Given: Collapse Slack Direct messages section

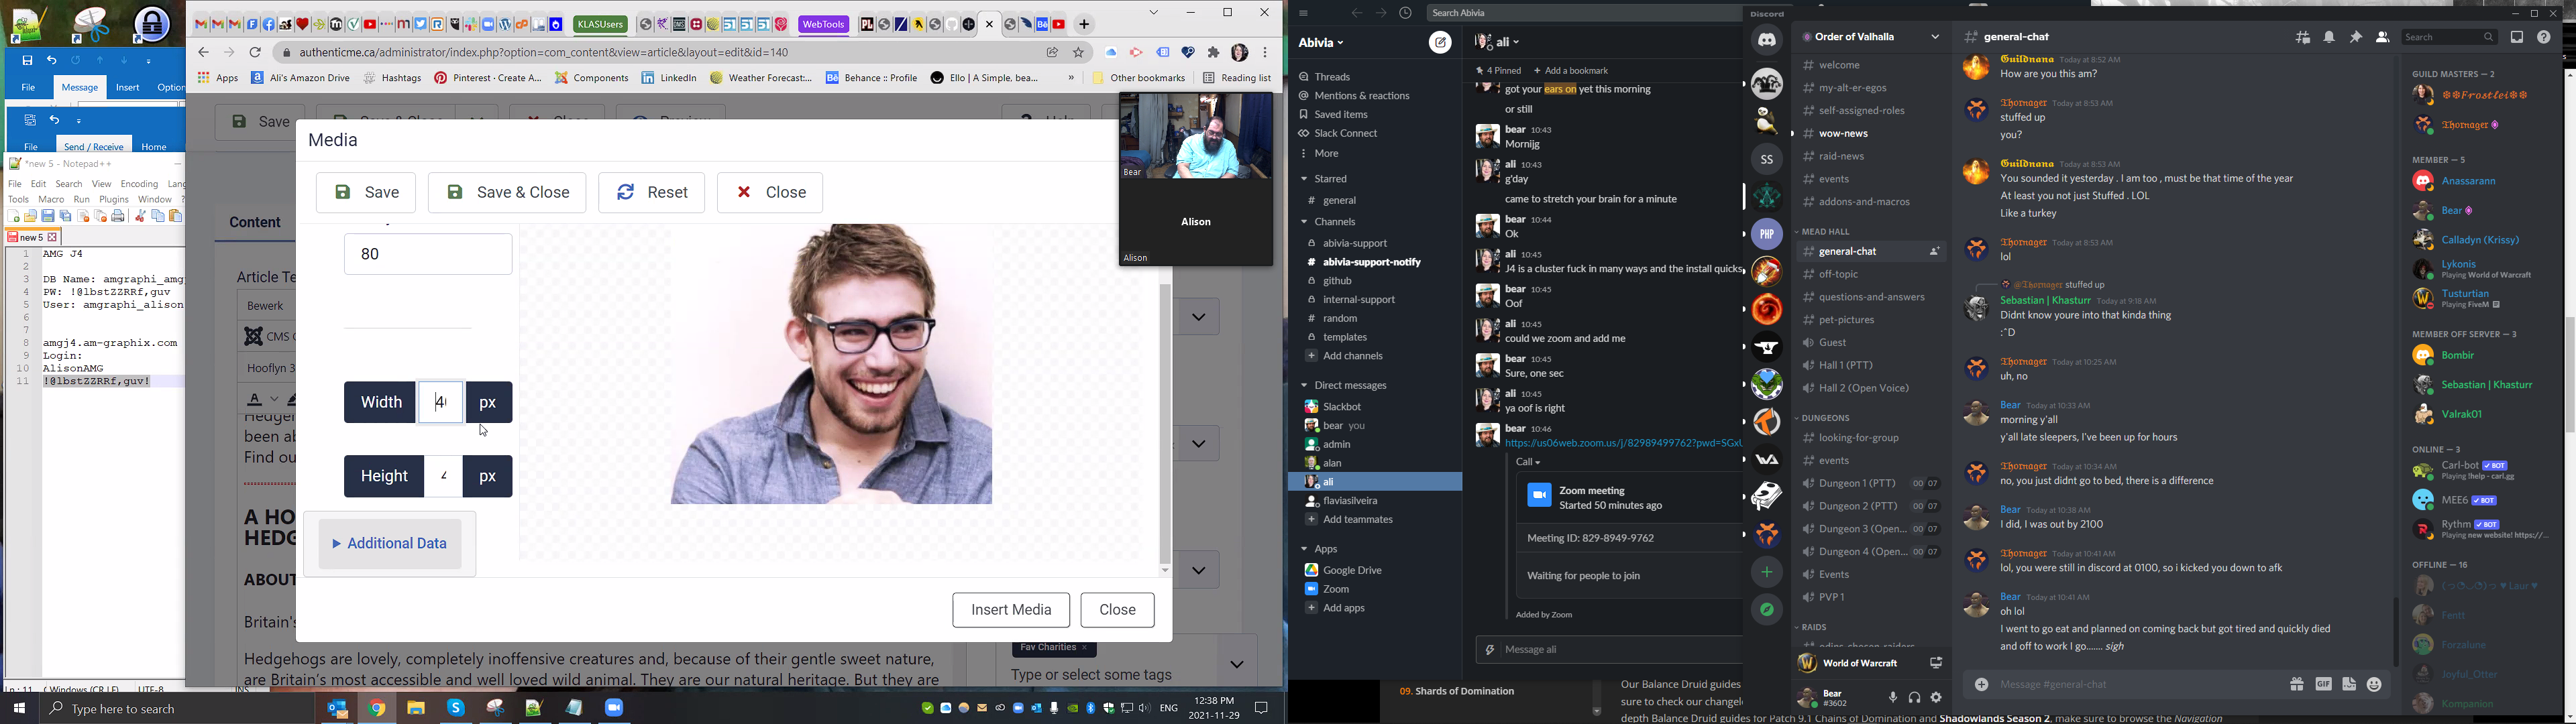Looking at the screenshot, I should click(x=1303, y=386).
